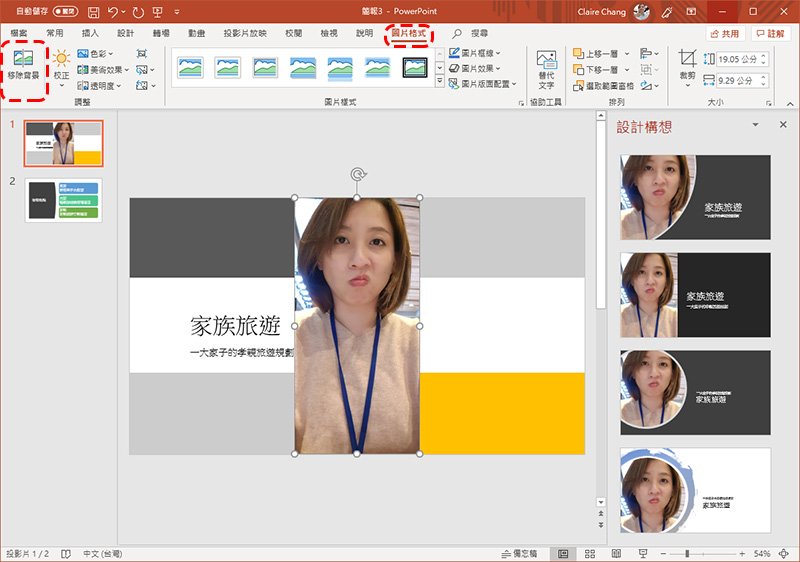The height and width of the screenshot is (562, 800).
Task: Click the Crop (裁剪) tool icon
Action: (687, 62)
